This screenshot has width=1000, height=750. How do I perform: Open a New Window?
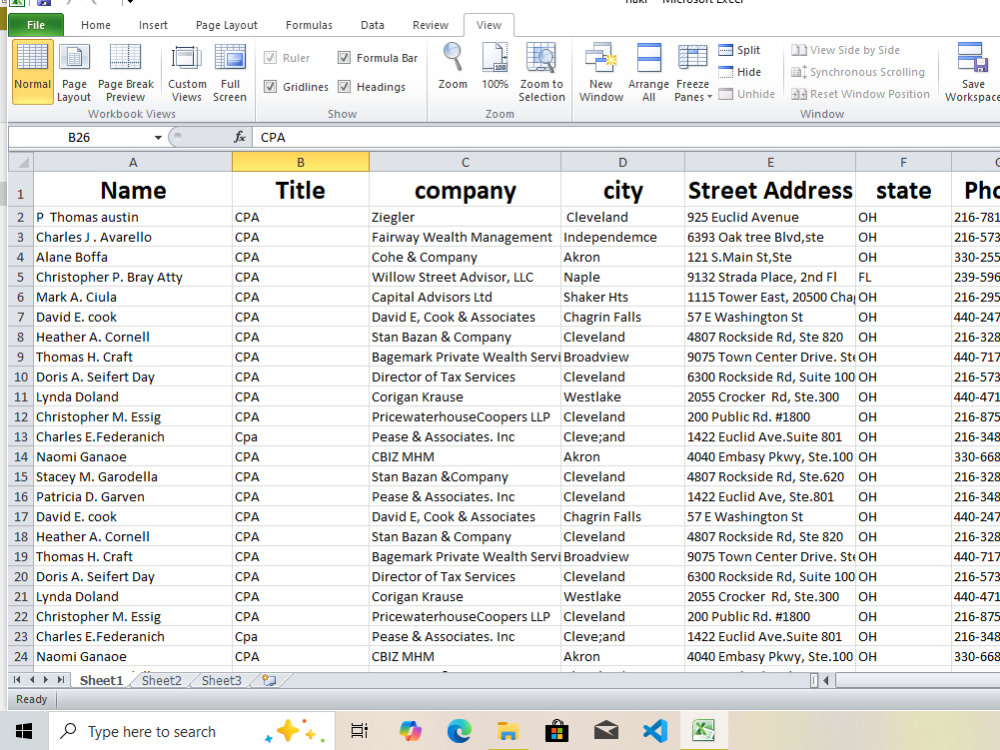[601, 71]
